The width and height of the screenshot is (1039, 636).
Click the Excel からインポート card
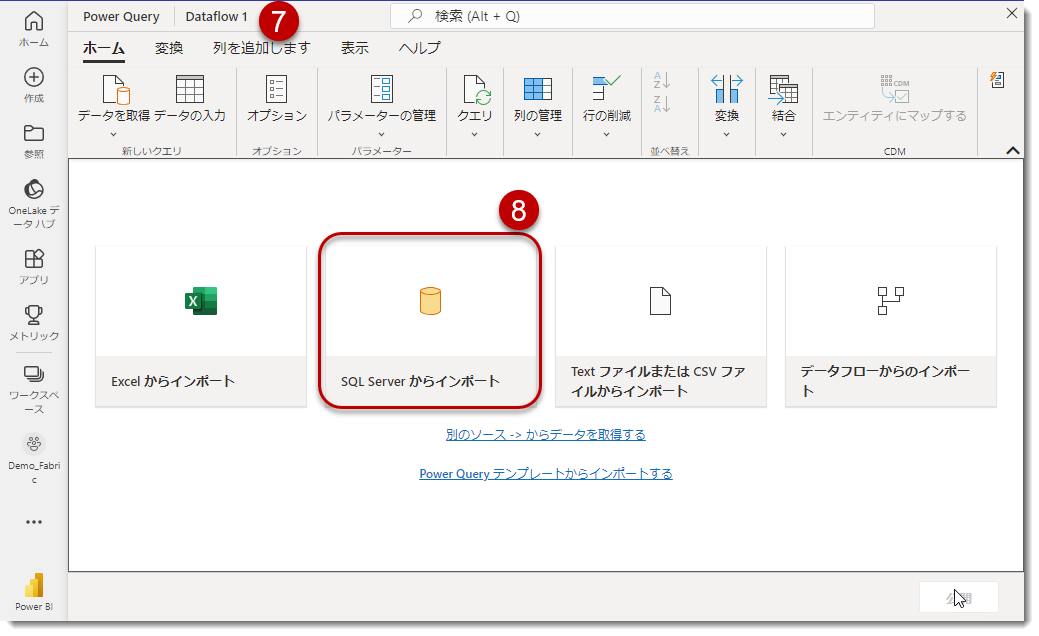pyautogui.click(x=201, y=326)
